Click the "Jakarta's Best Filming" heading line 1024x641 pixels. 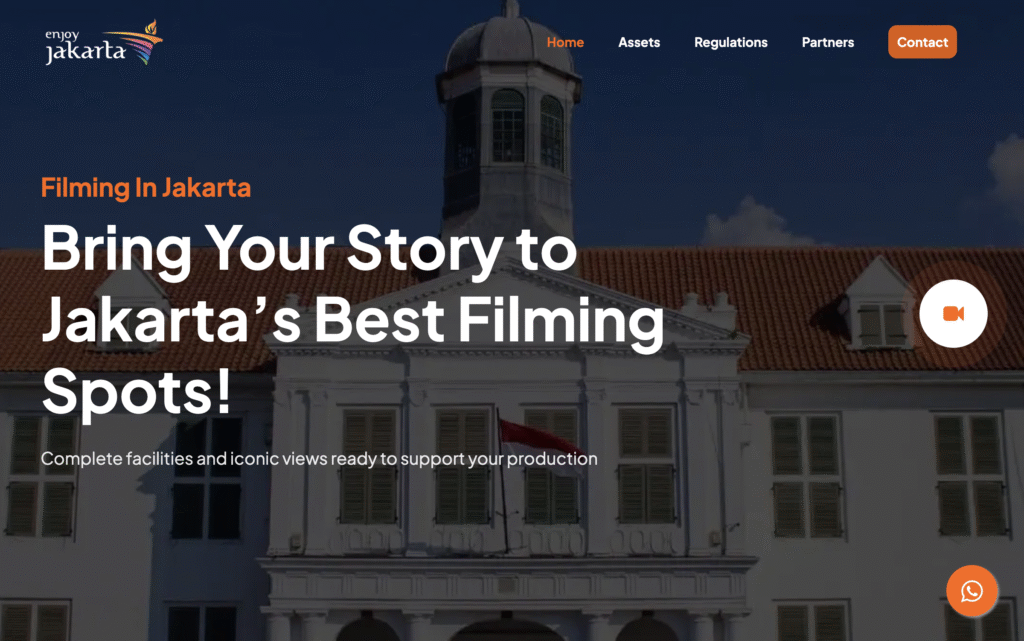pyautogui.click(x=353, y=321)
